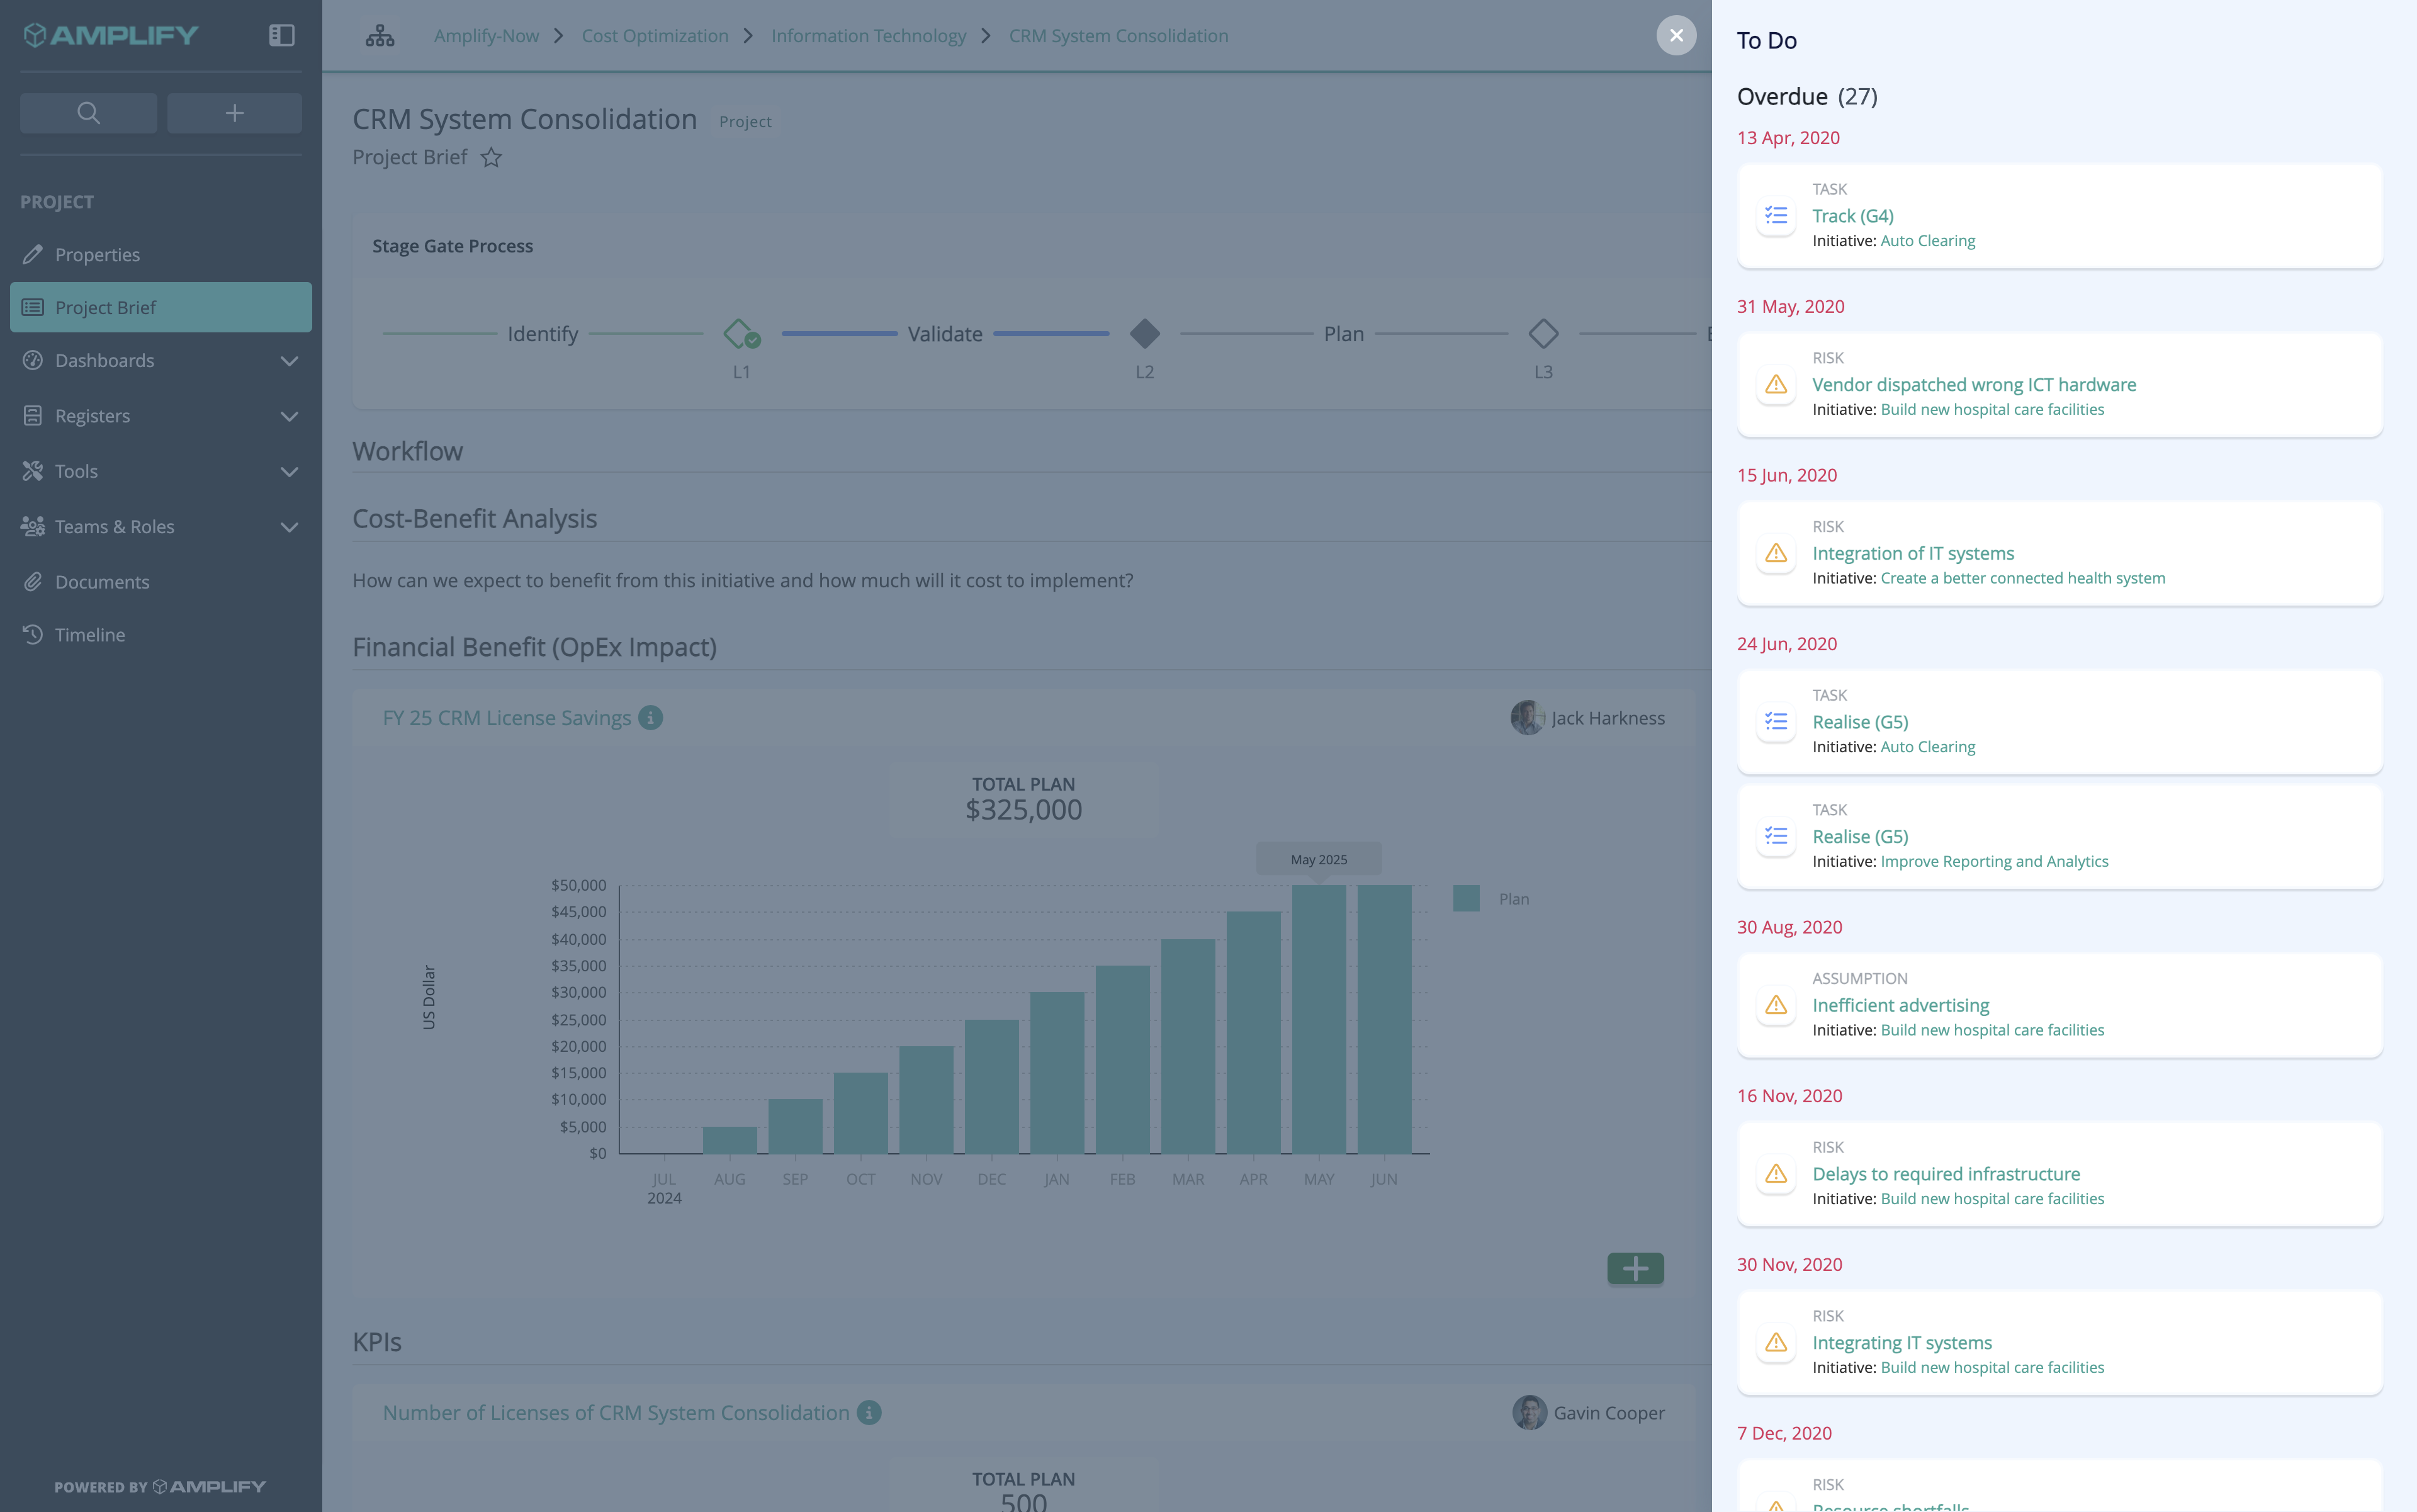Go to Cost Optimization breadcrumb
Image resolution: width=2417 pixels, height=1512 pixels.
pos(655,36)
